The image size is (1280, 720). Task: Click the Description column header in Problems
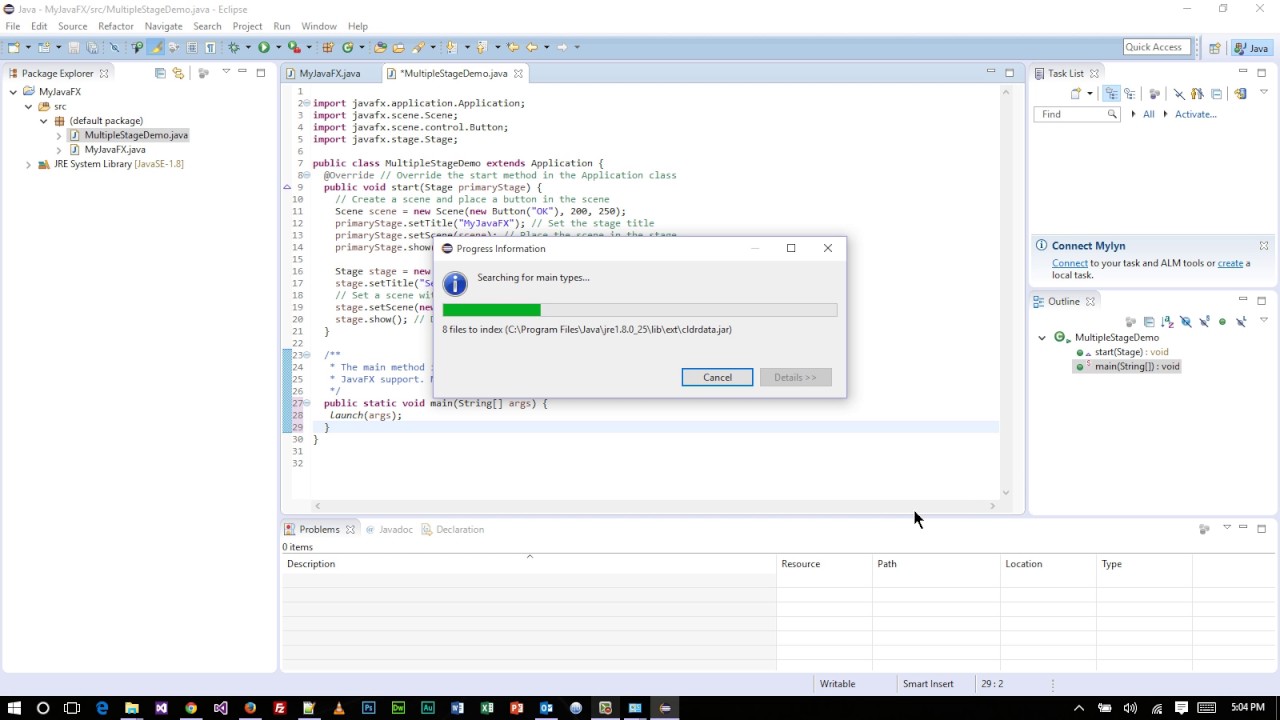point(529,564)
